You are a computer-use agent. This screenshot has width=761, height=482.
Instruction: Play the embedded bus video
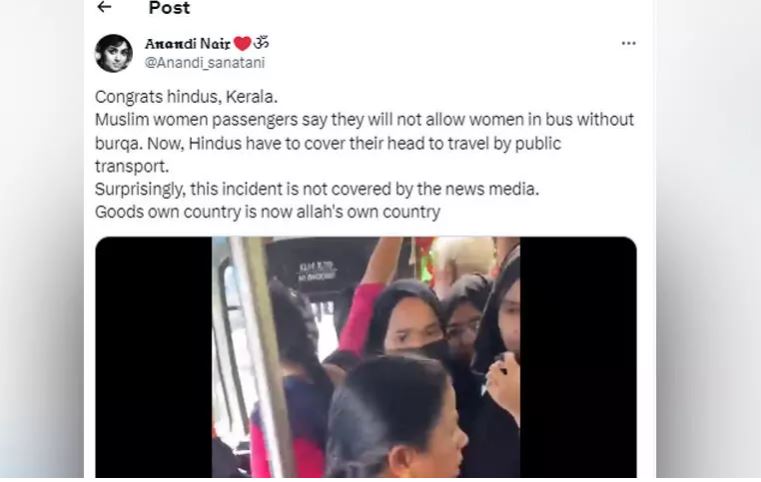[365, 357]
